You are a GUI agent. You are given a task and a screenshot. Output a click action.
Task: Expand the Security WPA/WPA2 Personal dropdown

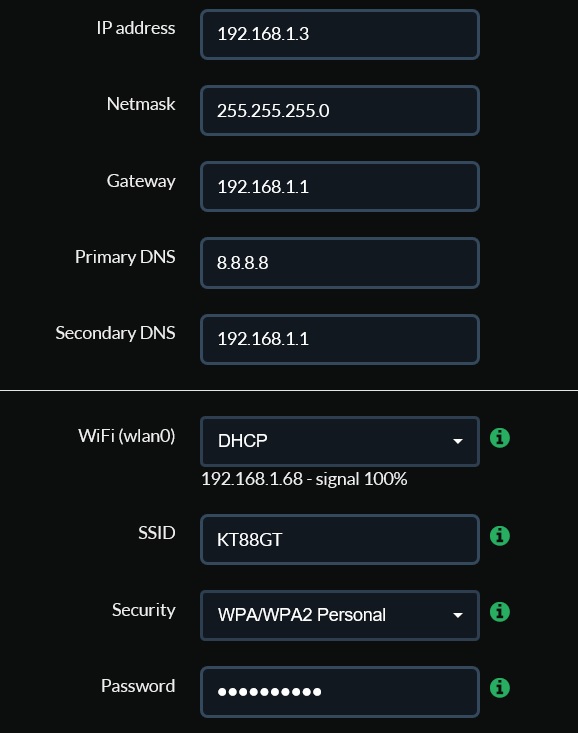(340, 615)
